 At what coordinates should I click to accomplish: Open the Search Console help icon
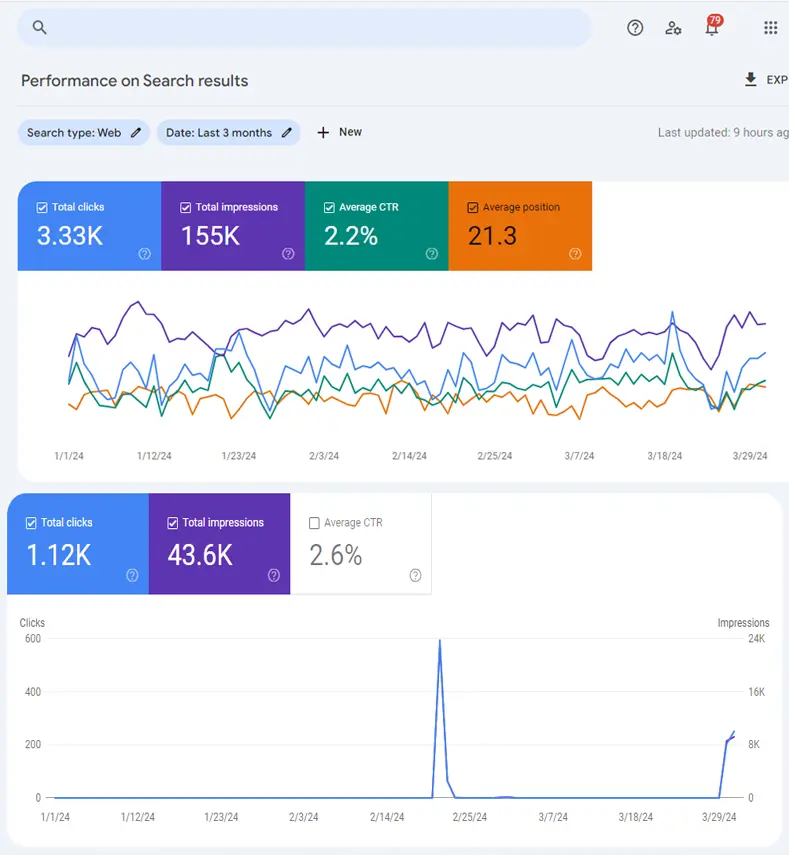tap(635, 28)
